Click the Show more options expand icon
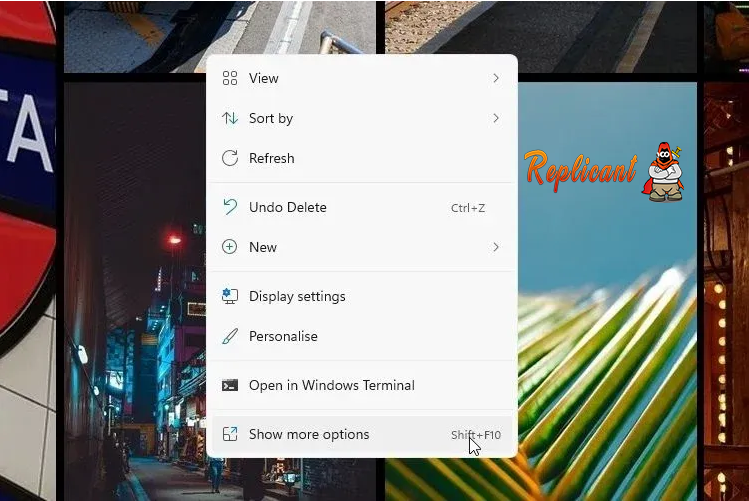This screenshot has height=501, width=749. pos(230,434)
